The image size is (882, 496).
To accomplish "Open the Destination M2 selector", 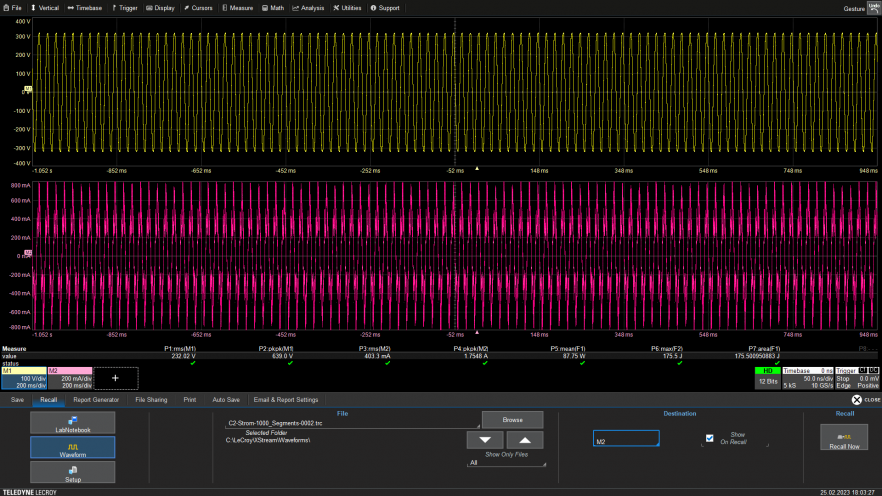I will click(x=626, y=440).
